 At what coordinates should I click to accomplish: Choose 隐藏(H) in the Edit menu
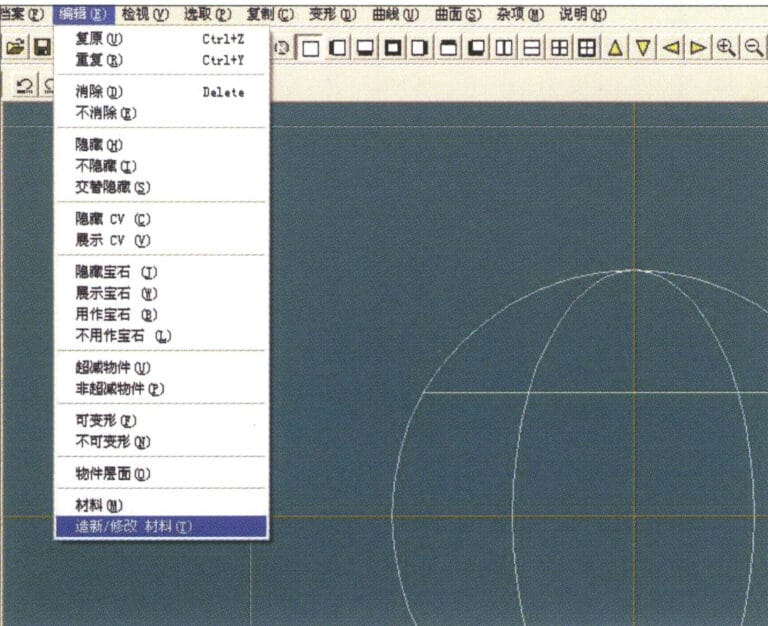tap(161, 144)
